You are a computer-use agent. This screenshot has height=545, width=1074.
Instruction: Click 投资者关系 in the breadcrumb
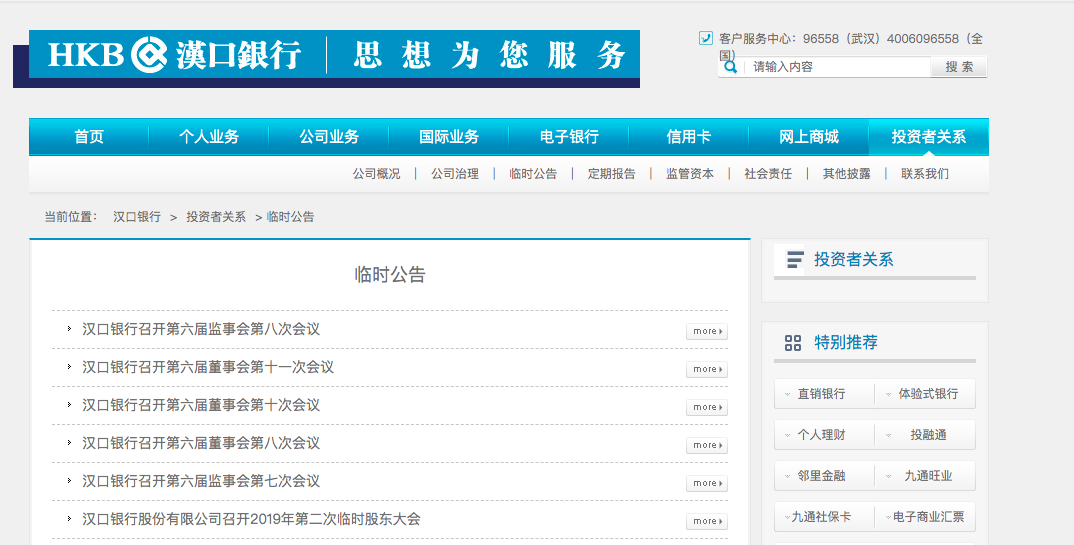(216, 217)
